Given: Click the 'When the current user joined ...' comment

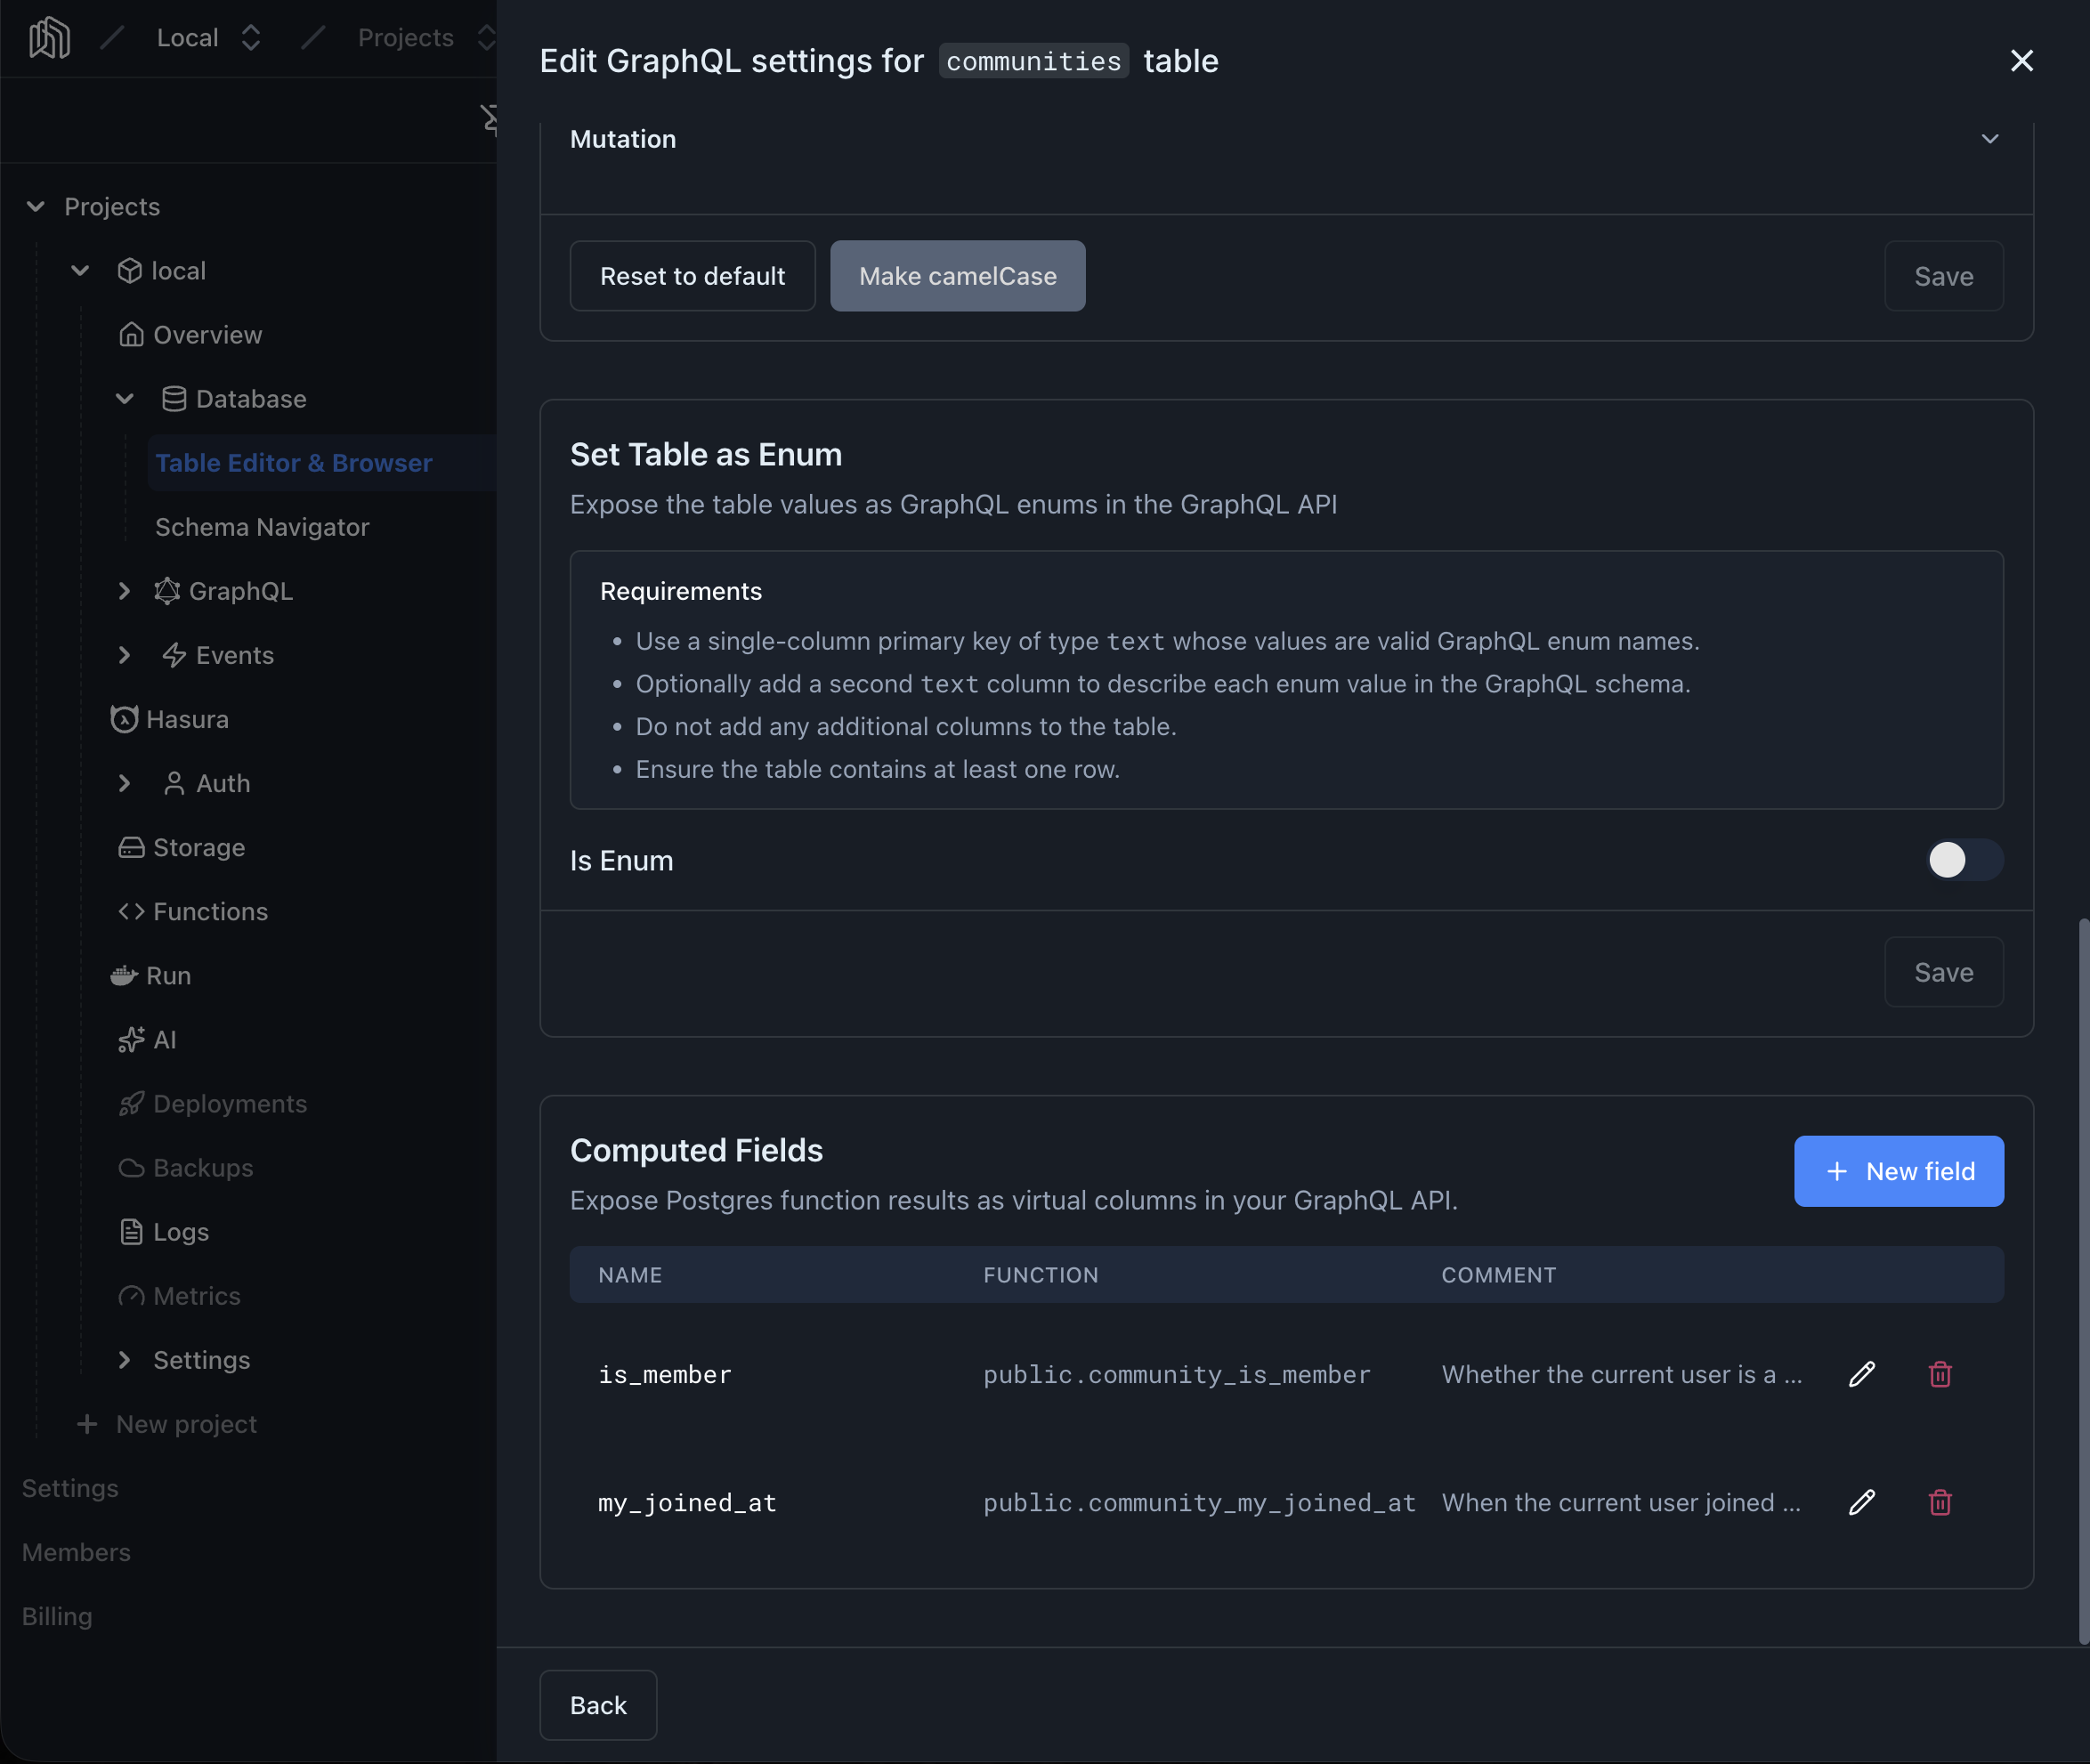Looking at the screenshot, I should [1621, 1503].
